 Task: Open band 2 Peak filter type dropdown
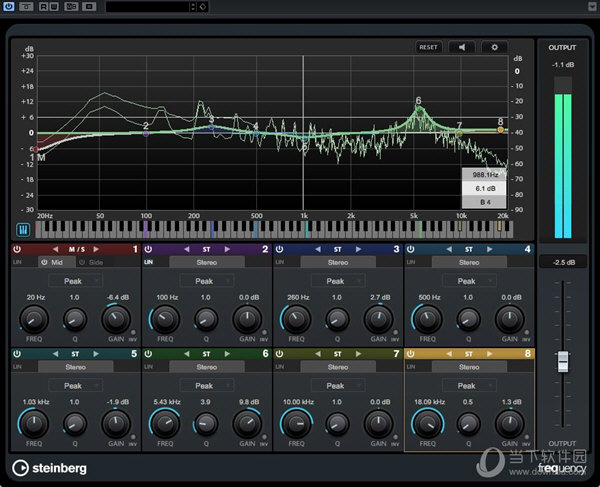(x=207, y=281)
